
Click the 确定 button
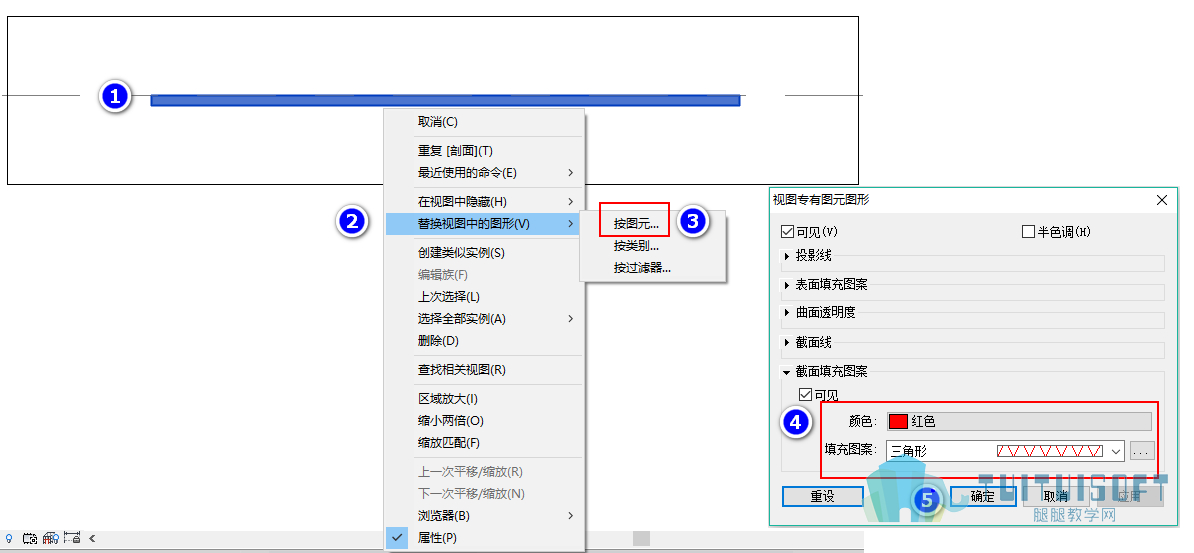click(x=982, y=497)
